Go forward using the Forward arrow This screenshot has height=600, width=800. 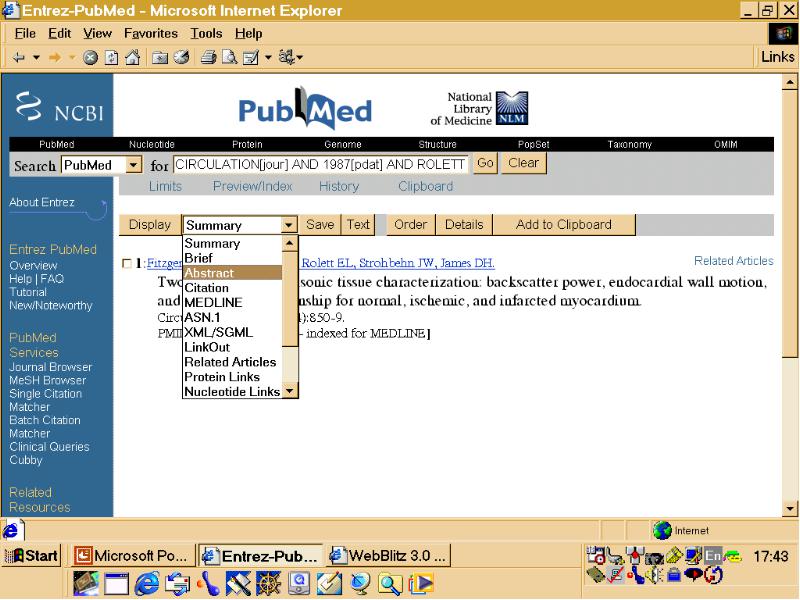click(55, 57)
